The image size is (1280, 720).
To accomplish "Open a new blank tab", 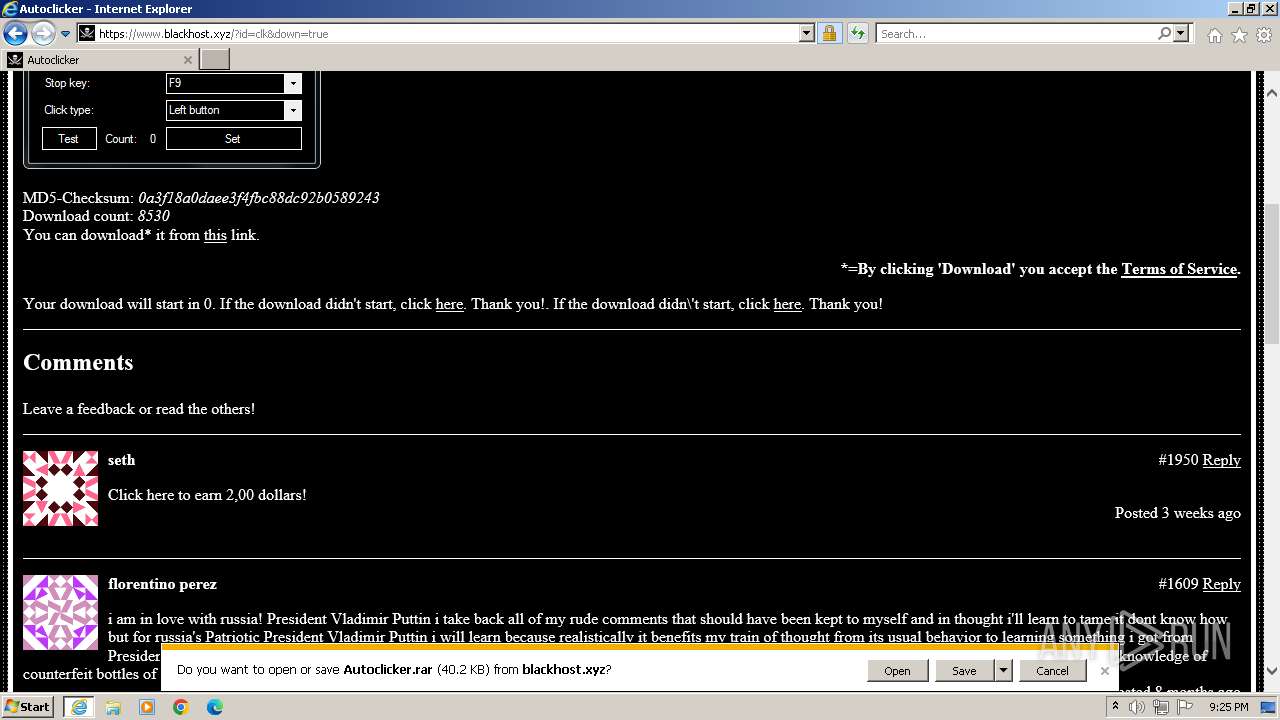I will (215, 60).
